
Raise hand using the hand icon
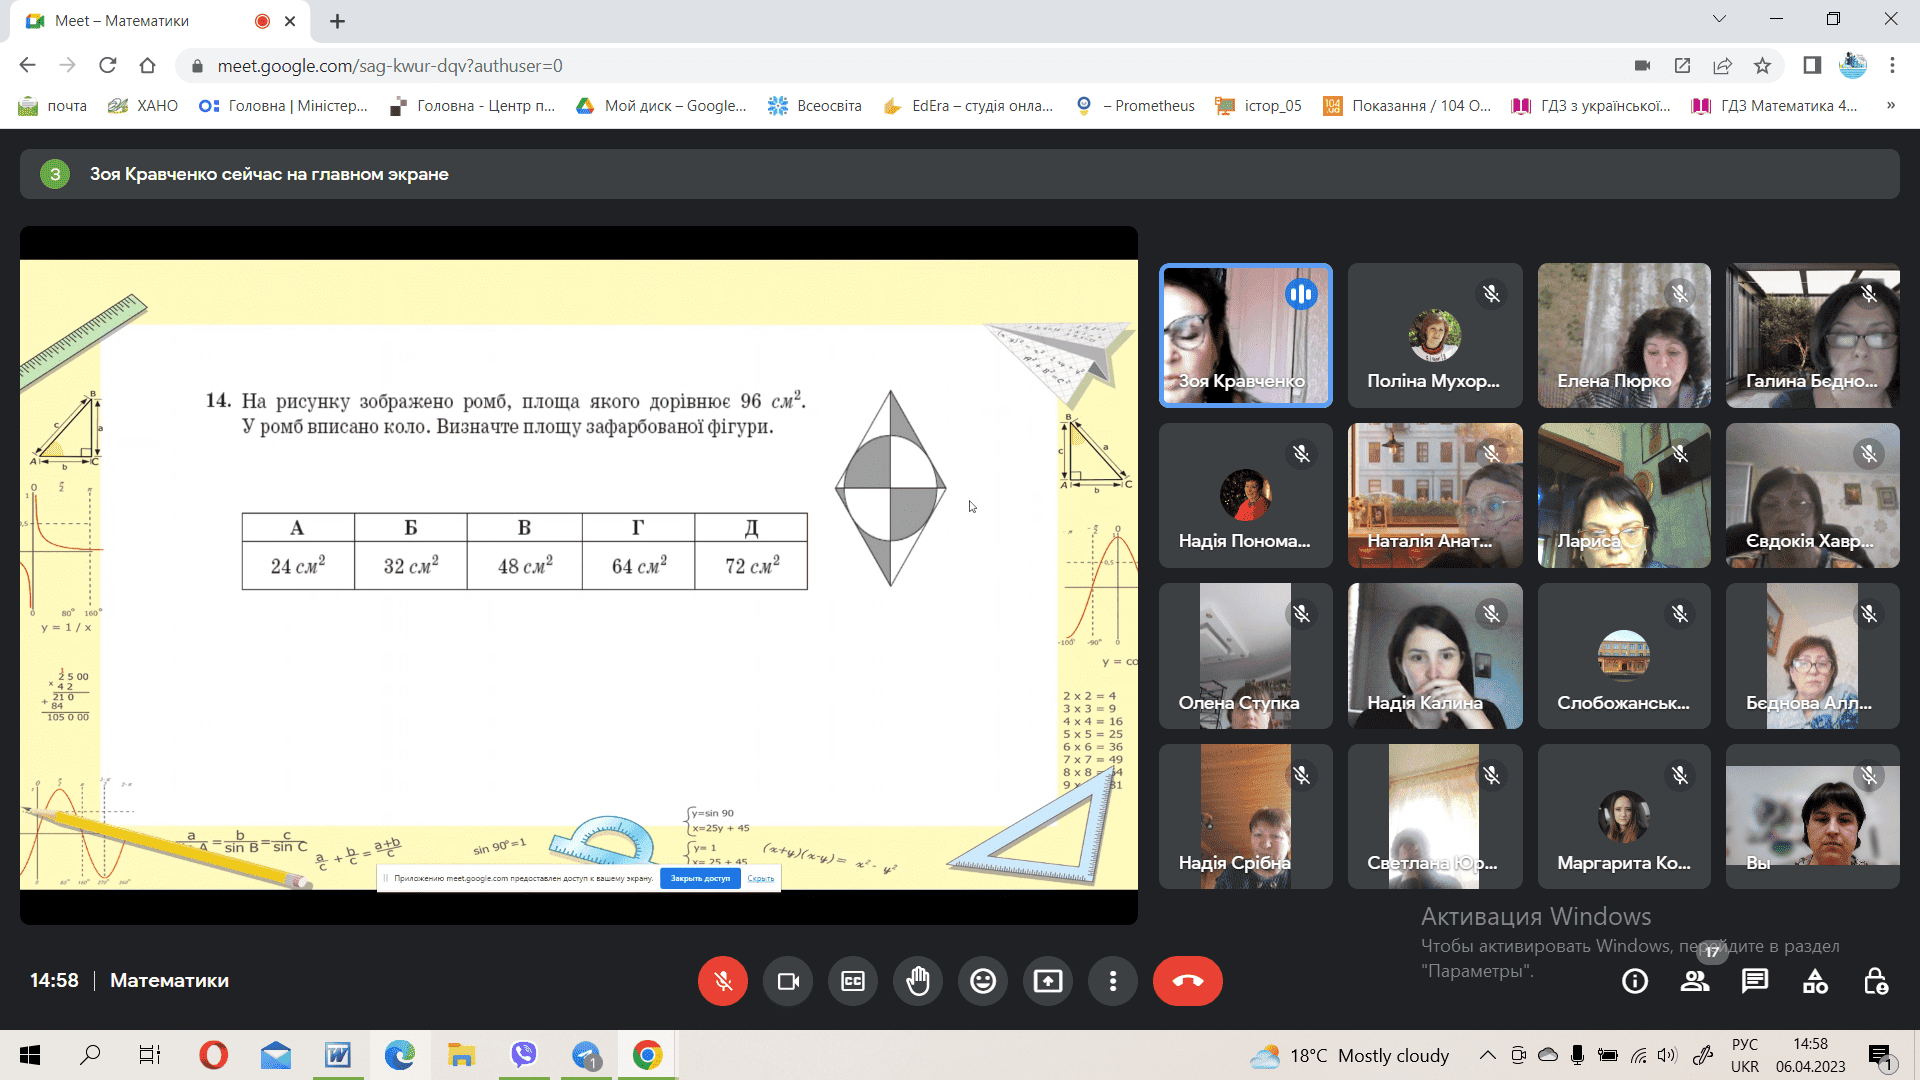point(918,981)
